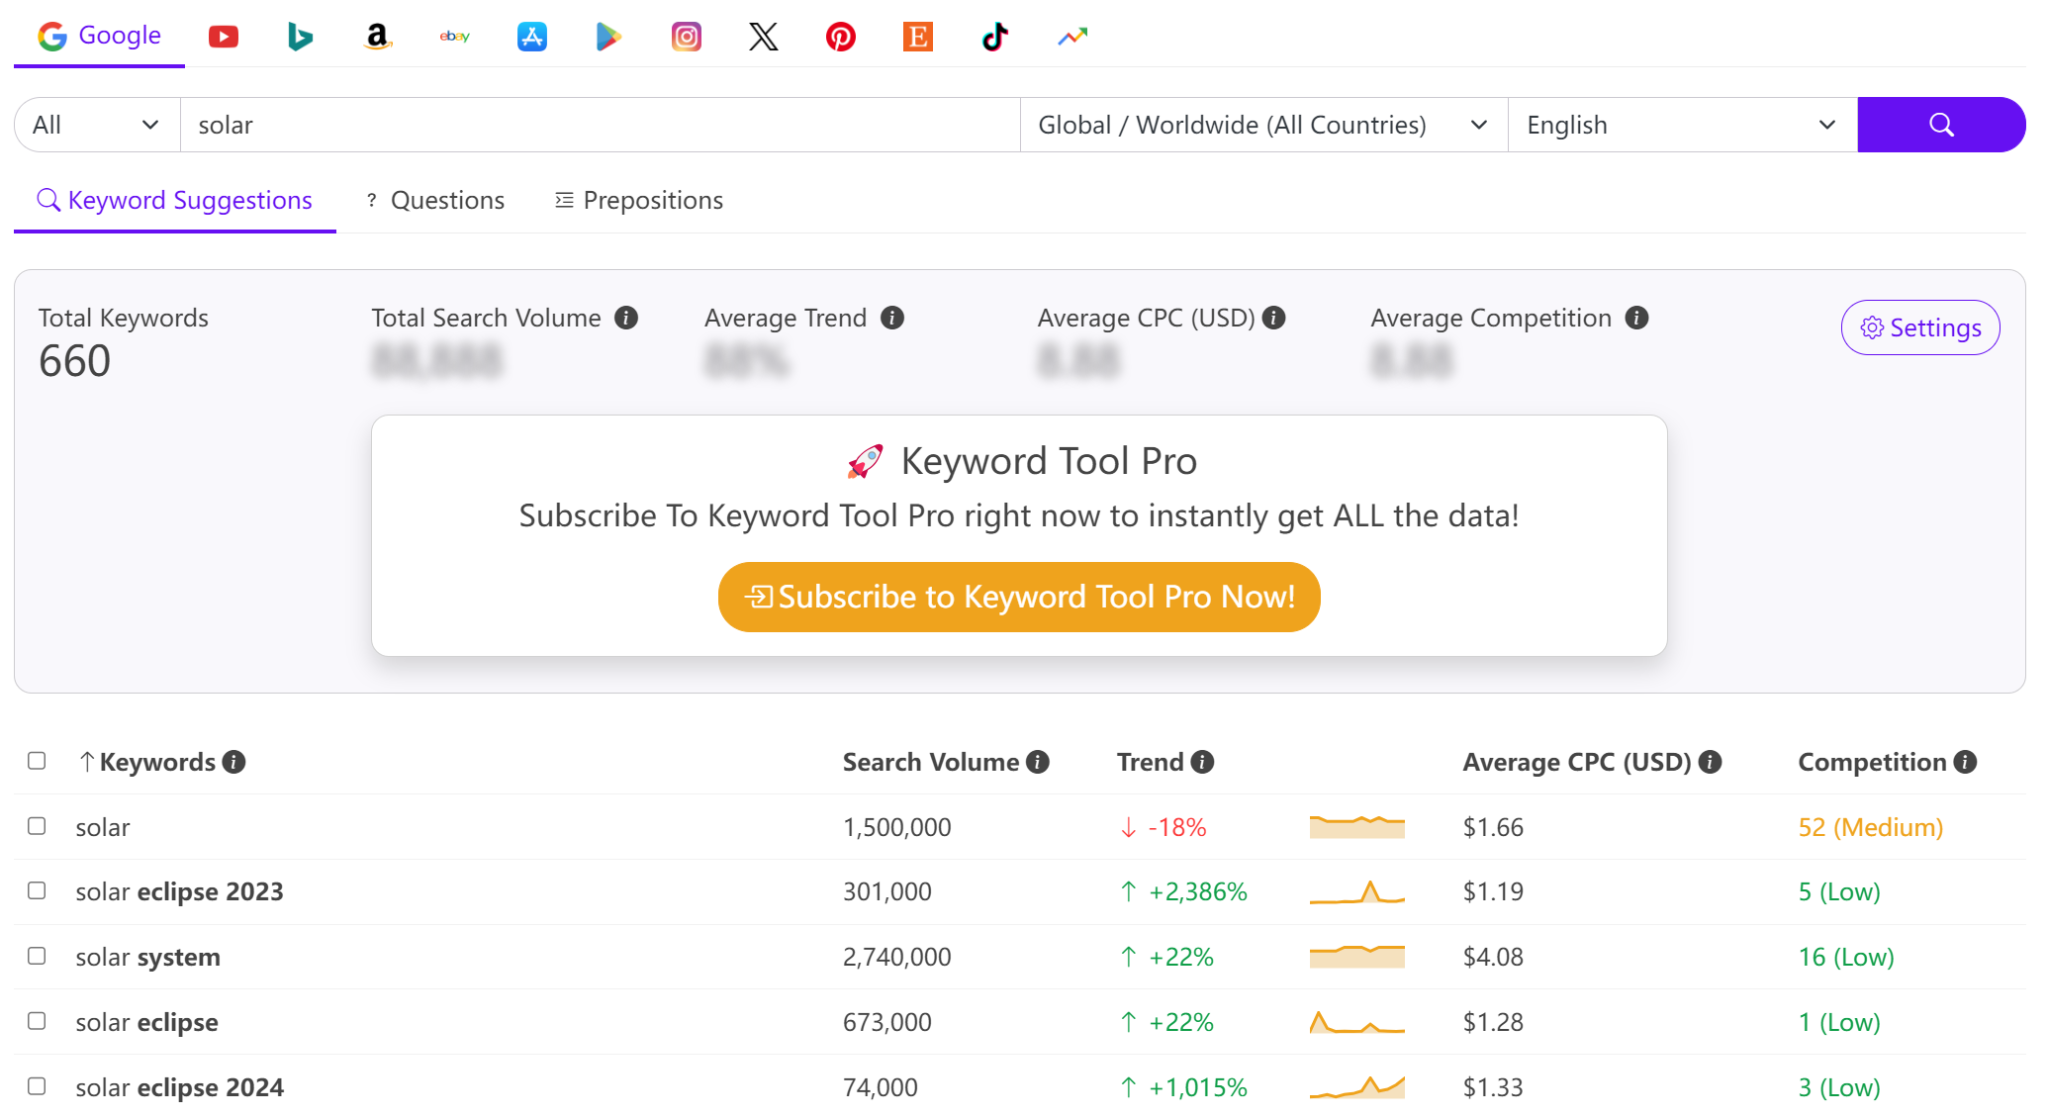Click the keyword search input containing solar
The height and width of the screenshot is (1113, 2048).
(600, 125)
